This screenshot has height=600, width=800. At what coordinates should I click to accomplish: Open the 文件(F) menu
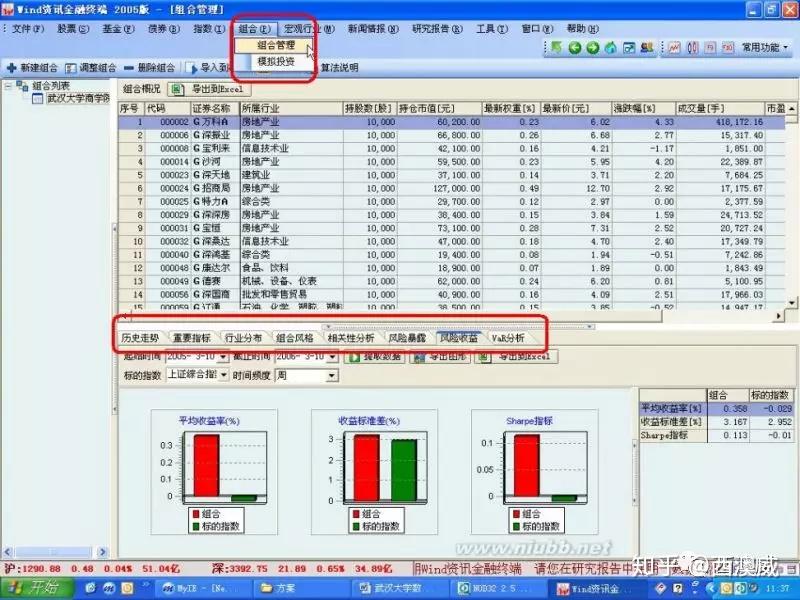click(28, 29)
